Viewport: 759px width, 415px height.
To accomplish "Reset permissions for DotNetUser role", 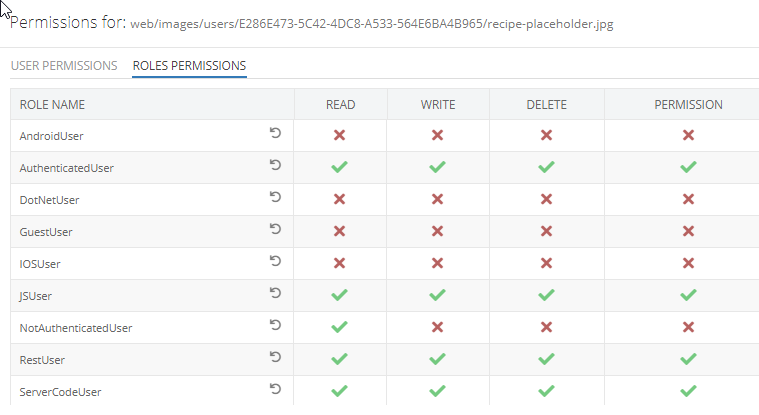I will click(275, 197).
